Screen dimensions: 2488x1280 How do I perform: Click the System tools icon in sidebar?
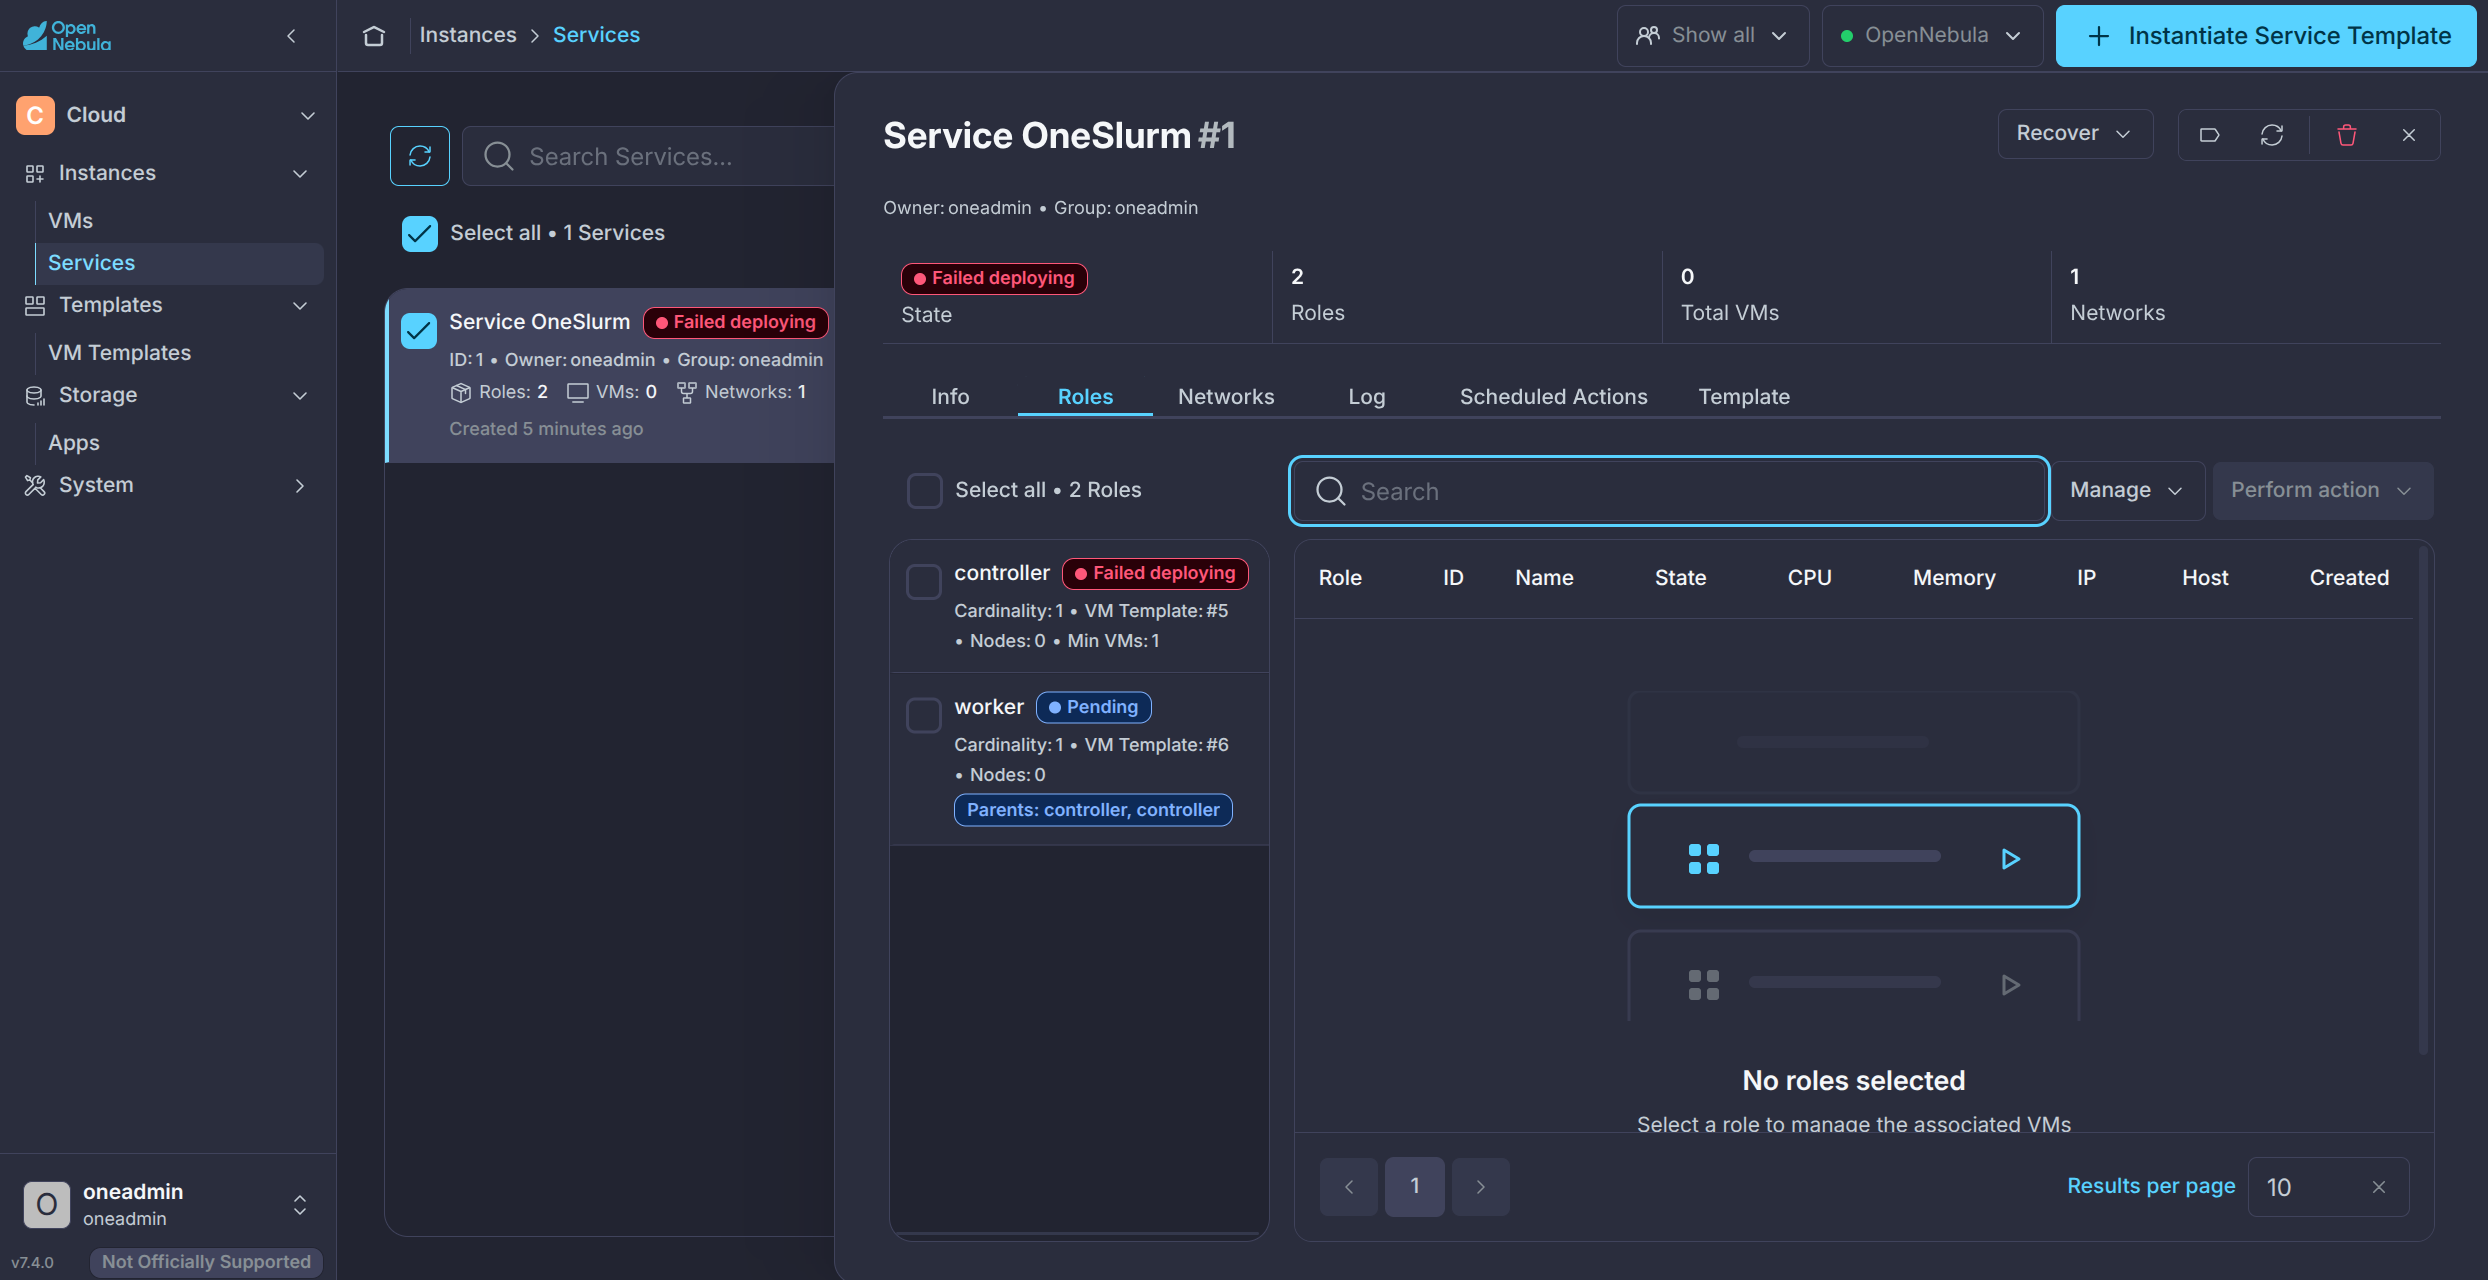[x=35, y=486]
